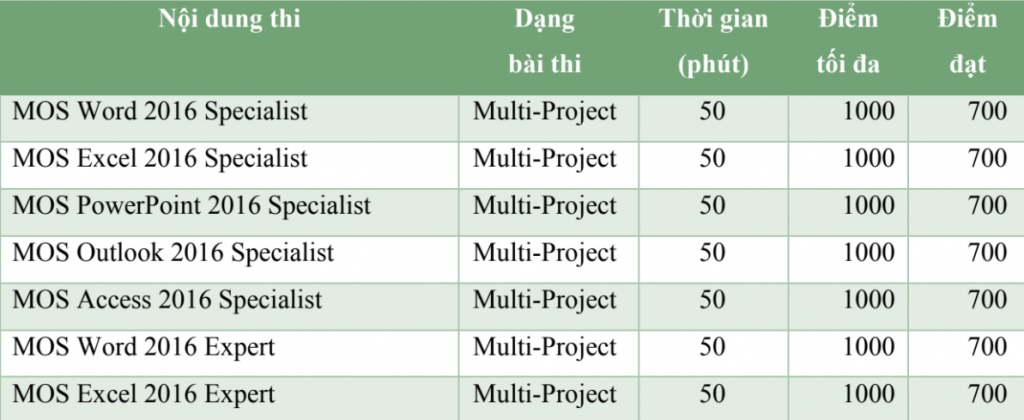
Task: Click the "Thời gian (phút)" column header
Action: pos(713,42)
